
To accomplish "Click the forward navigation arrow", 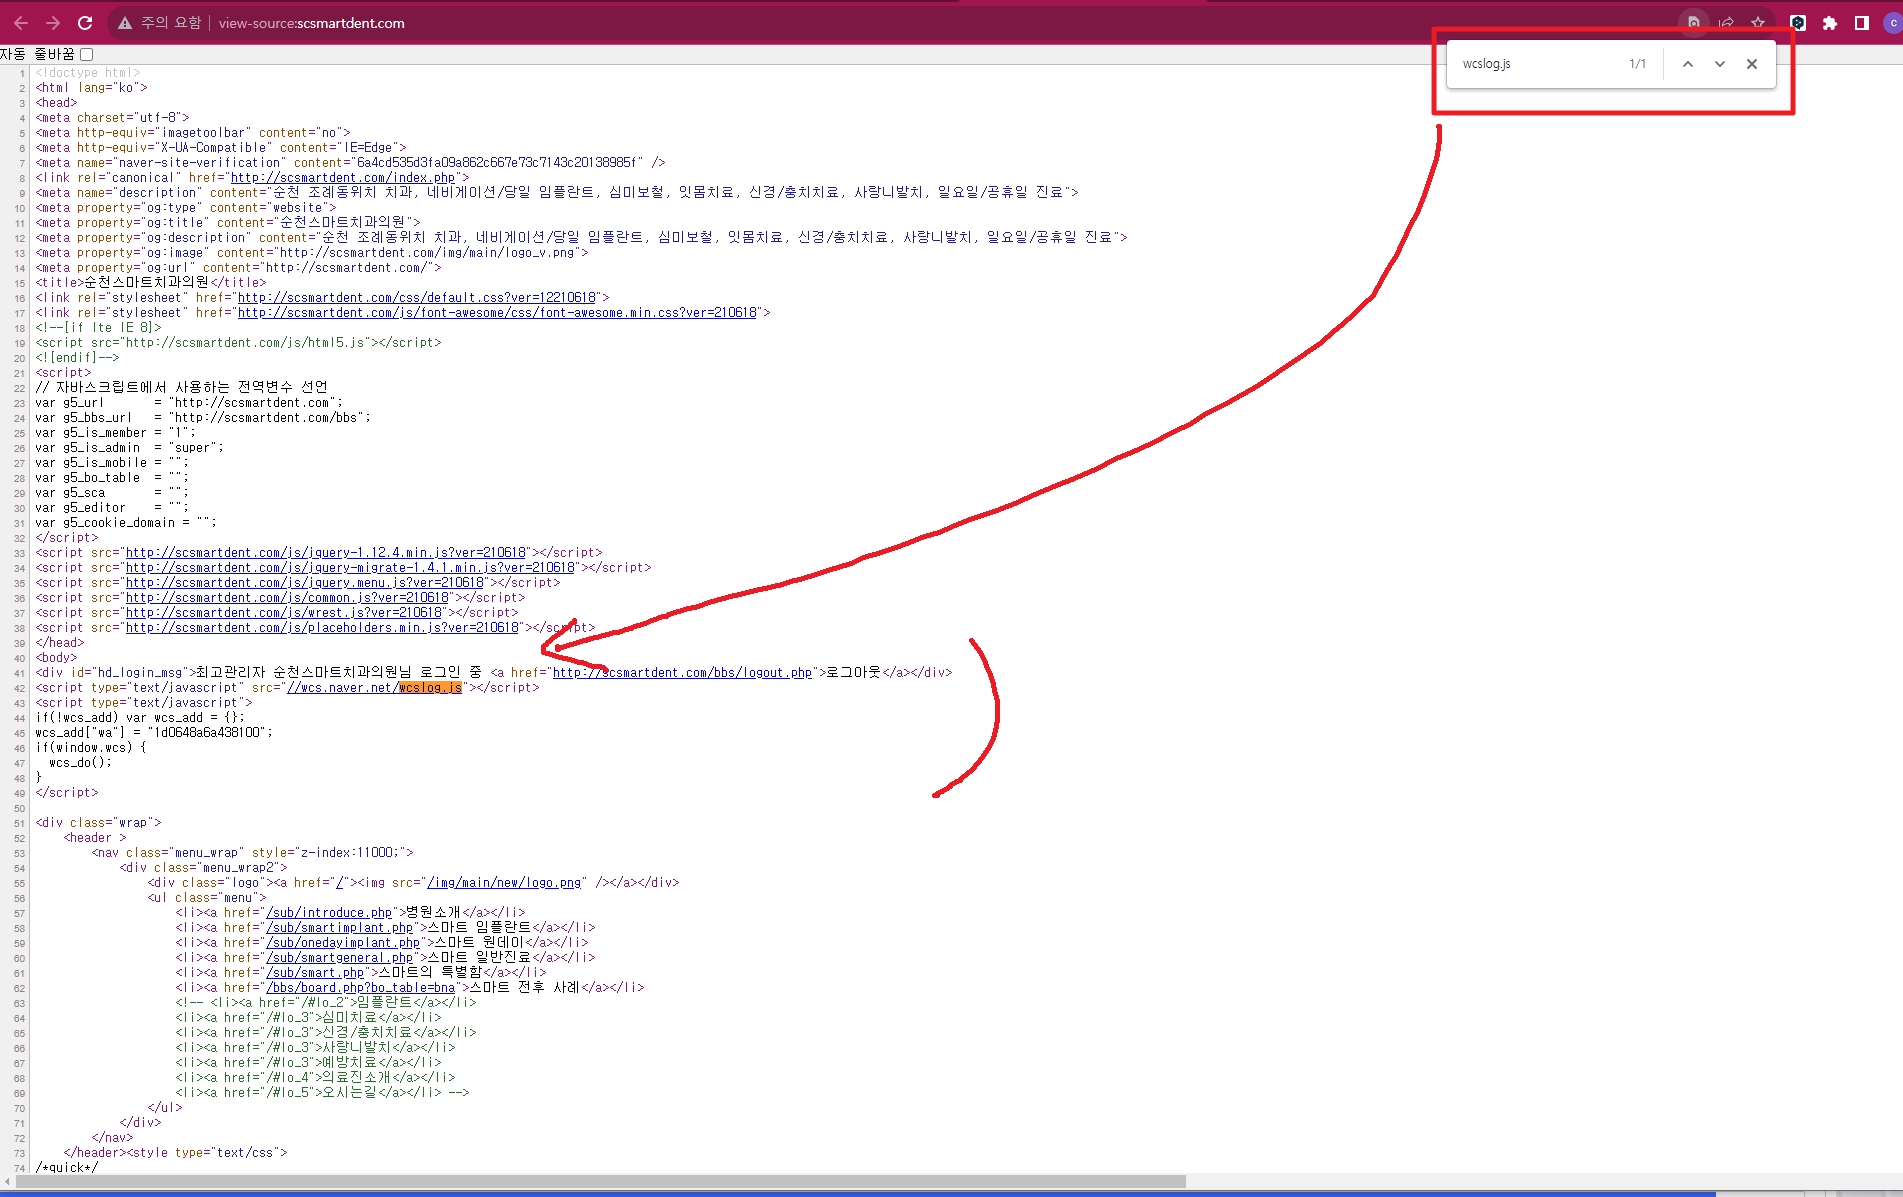I will [53, 23].
